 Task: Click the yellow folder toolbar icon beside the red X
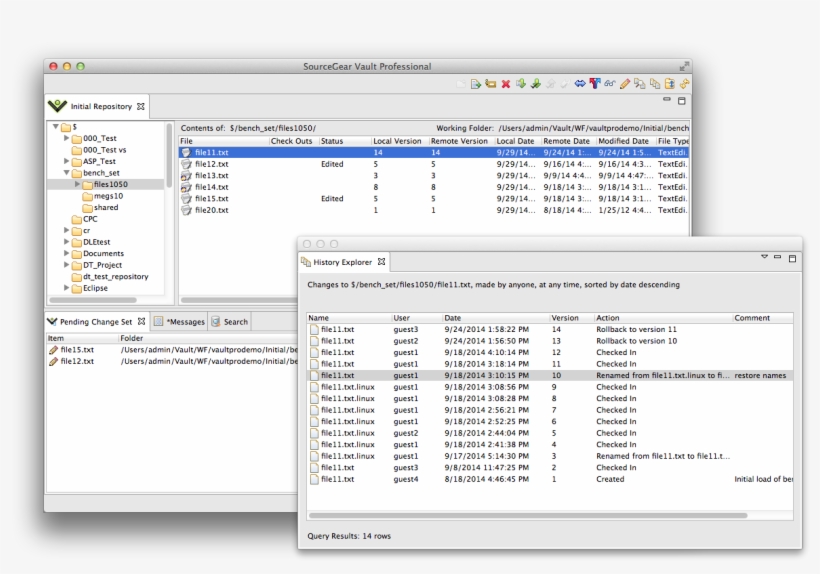coord(491,84)
